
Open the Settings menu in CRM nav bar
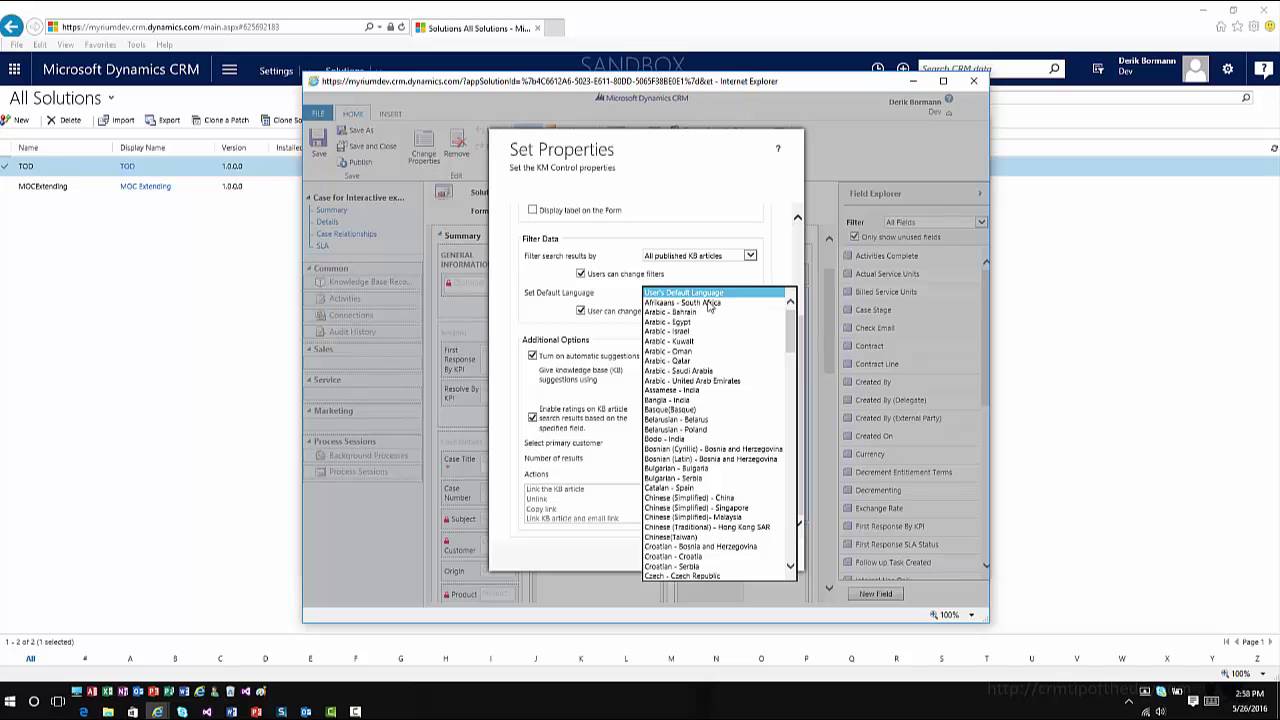pyautogui.click(x=276, y=70)
